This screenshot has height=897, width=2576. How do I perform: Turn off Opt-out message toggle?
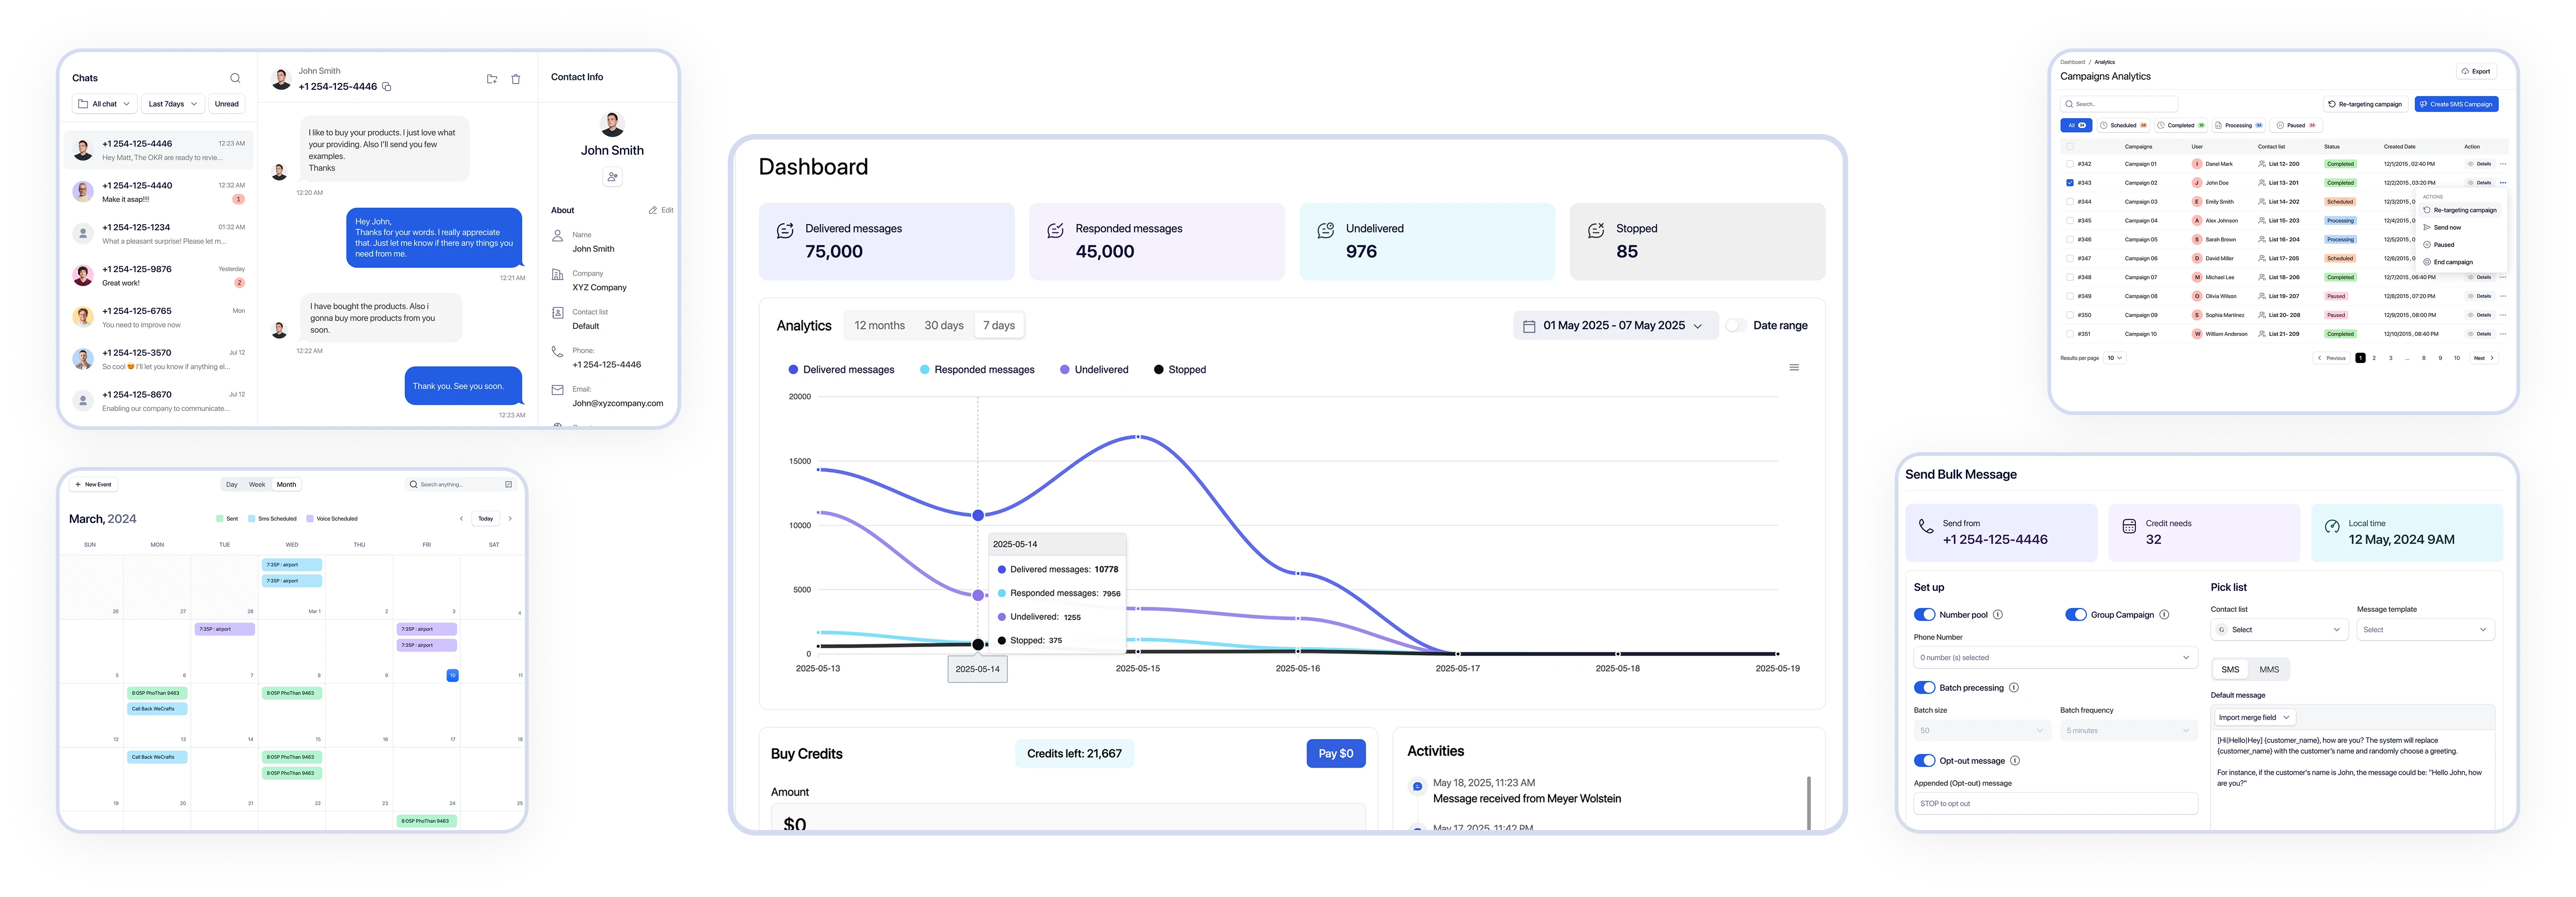click(x=1924, y=761)
